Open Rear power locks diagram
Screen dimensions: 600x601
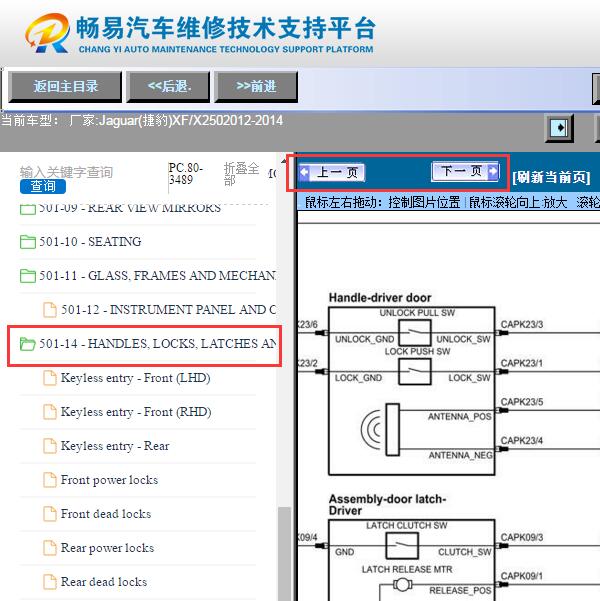(x=107, y=548)
